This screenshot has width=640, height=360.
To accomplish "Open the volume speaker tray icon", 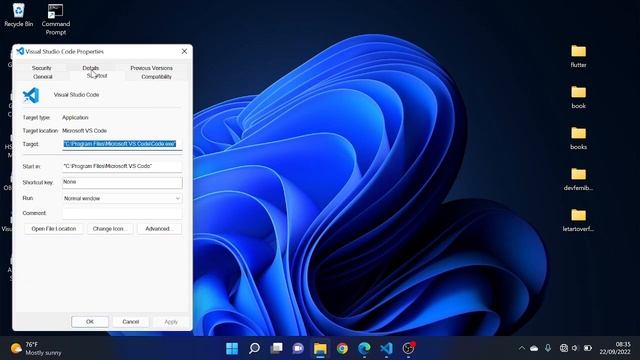I will pyautogui.click(x=575, y=348).
